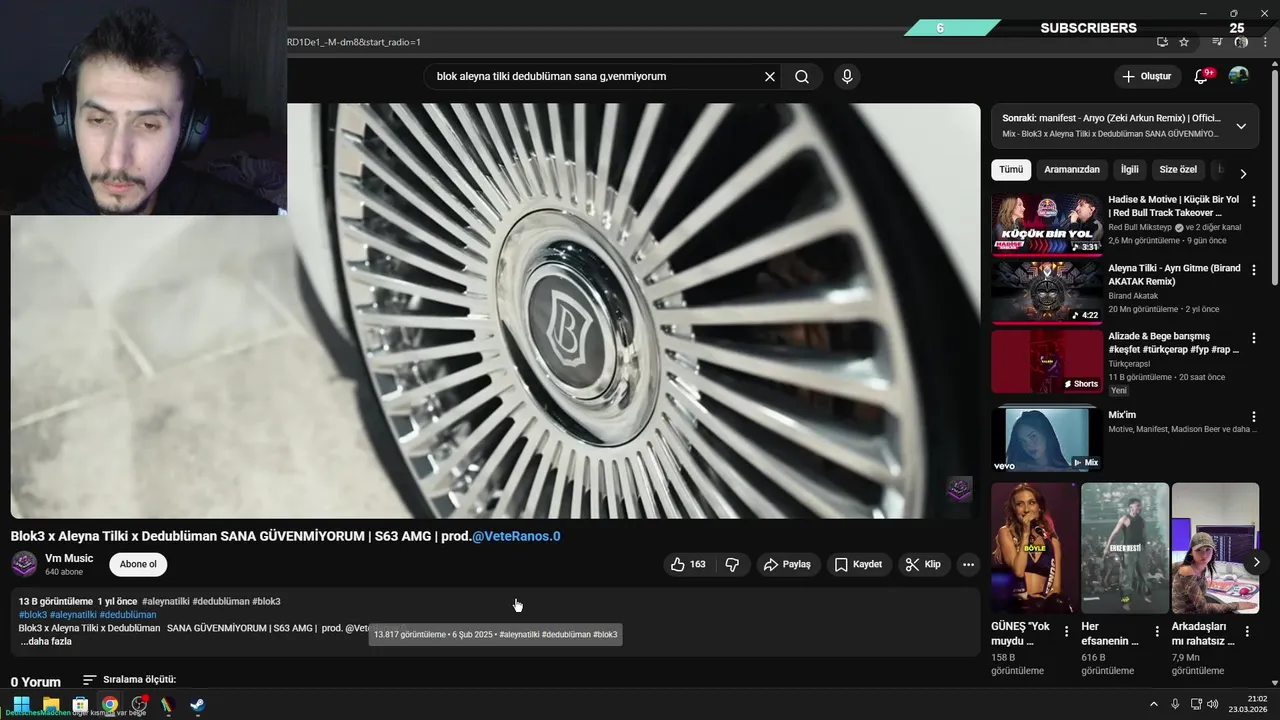This screenshot has height=720, width=1280.
Task: Click the Oluştur create button
Action: click(x=1146, y=77)
